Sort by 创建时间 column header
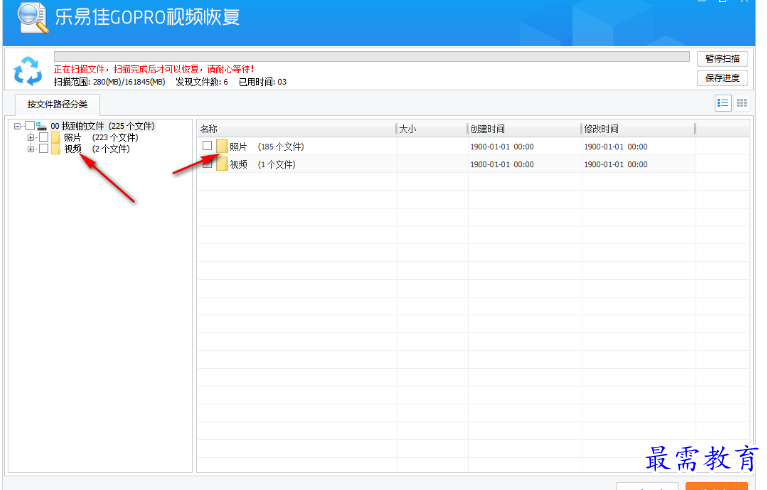The image size is (767, 490). pyautogui.click(x=524, y=129)
